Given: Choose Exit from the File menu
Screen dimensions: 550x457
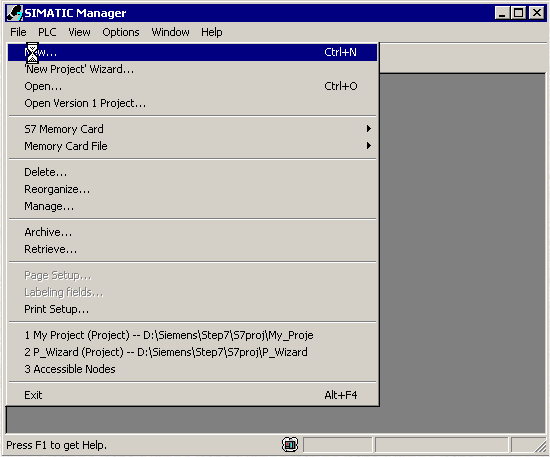Looking at the screenshot, I should [x=192, y=395].
